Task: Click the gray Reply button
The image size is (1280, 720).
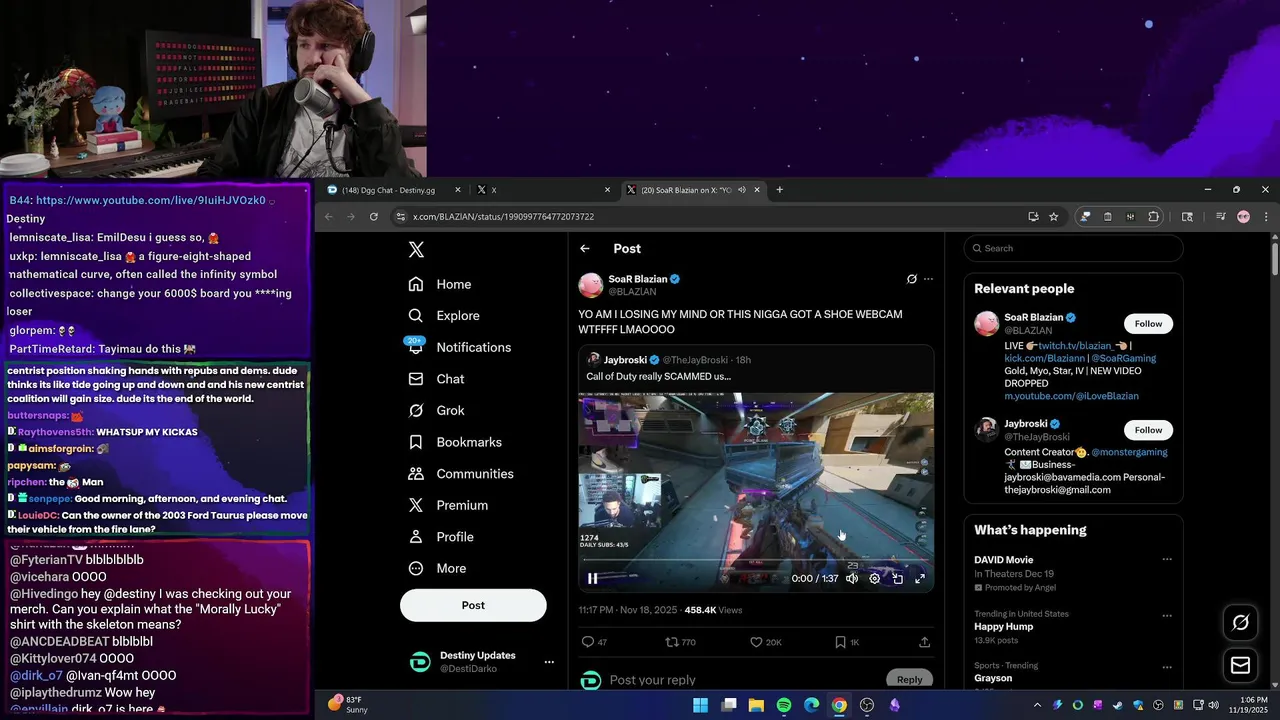Action: (x=909, y=679)
